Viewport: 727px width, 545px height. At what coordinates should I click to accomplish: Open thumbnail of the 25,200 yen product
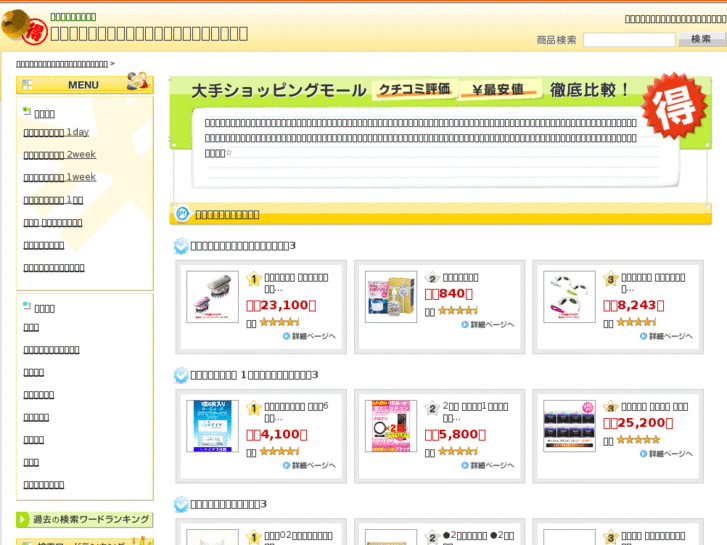pos(569,426)
